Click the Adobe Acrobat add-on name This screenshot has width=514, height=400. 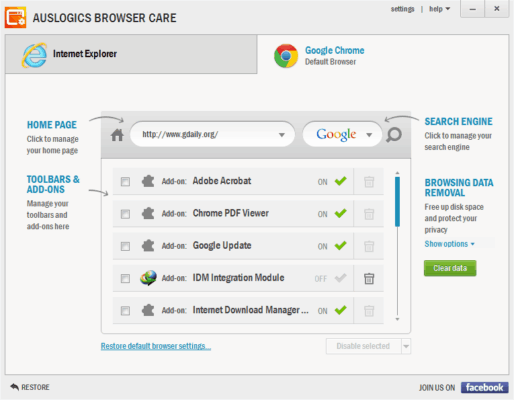click(x=222, y=181)
